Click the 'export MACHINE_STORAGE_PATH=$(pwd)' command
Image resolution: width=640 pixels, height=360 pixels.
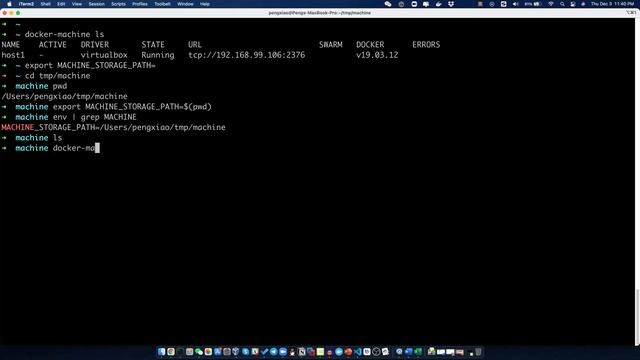click(x=132, y=107)
